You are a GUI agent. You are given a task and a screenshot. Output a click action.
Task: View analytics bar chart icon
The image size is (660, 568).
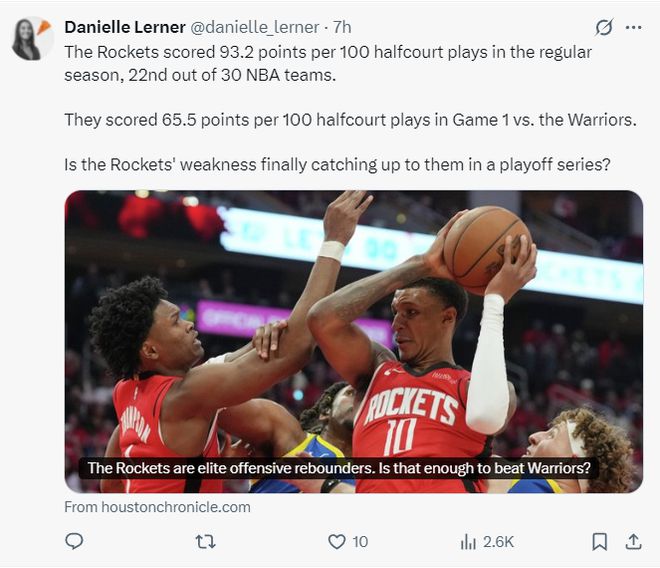pos(468,541)
